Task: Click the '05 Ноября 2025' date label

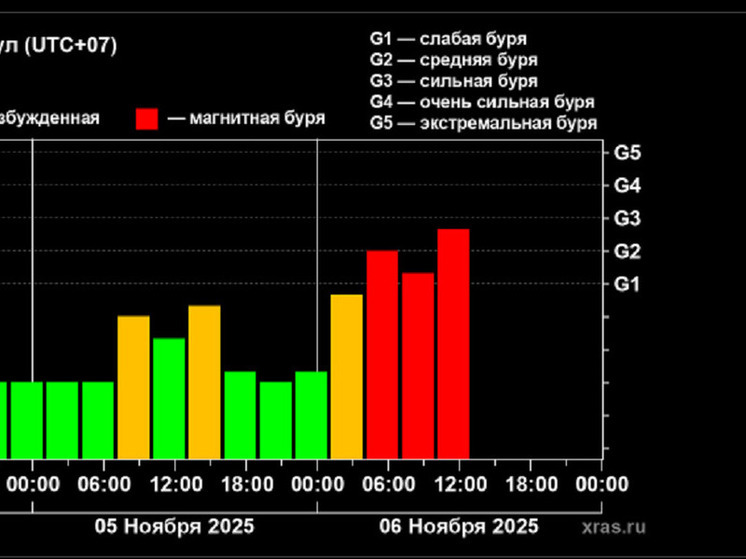Action: pyautogui.click(x=175, y=526)
